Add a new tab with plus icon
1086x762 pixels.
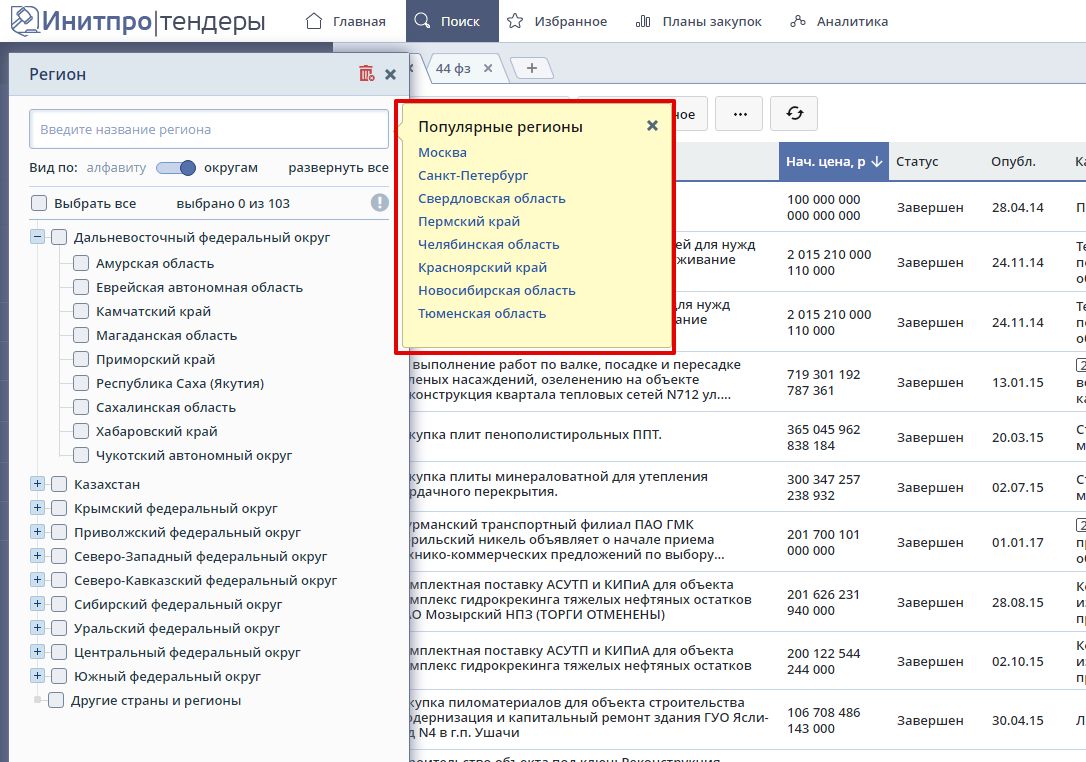point(531,68)
